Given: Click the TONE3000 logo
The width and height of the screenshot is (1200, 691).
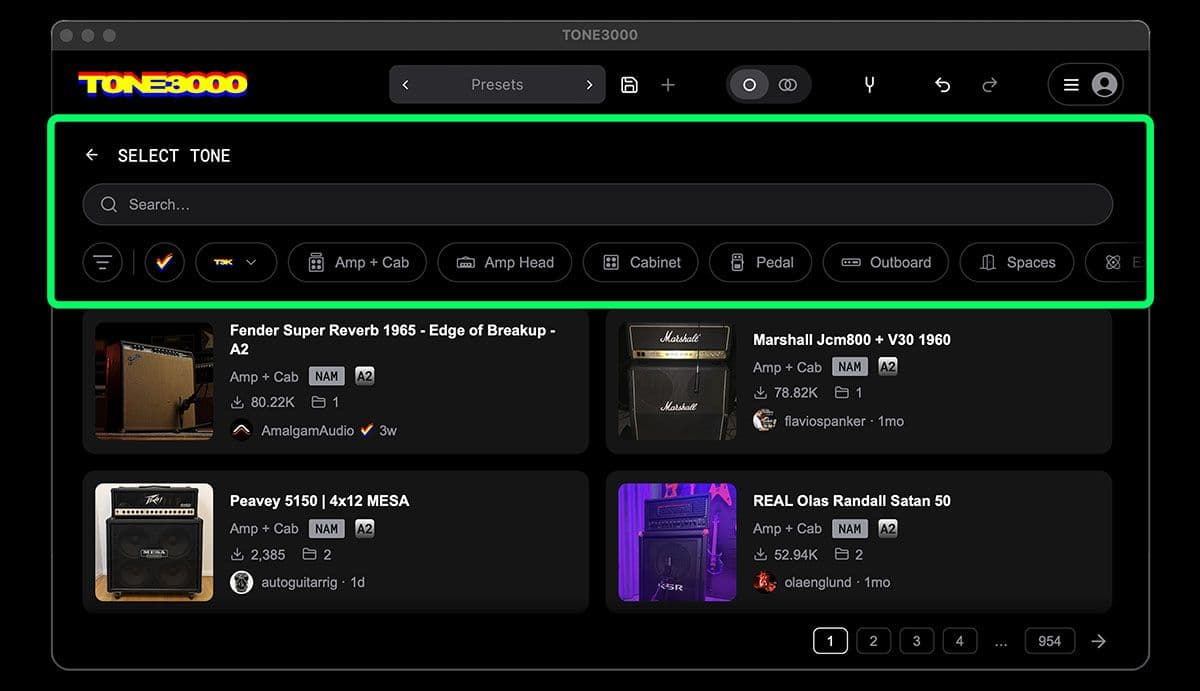Looking at the screenshot, I should pos(162,84).
